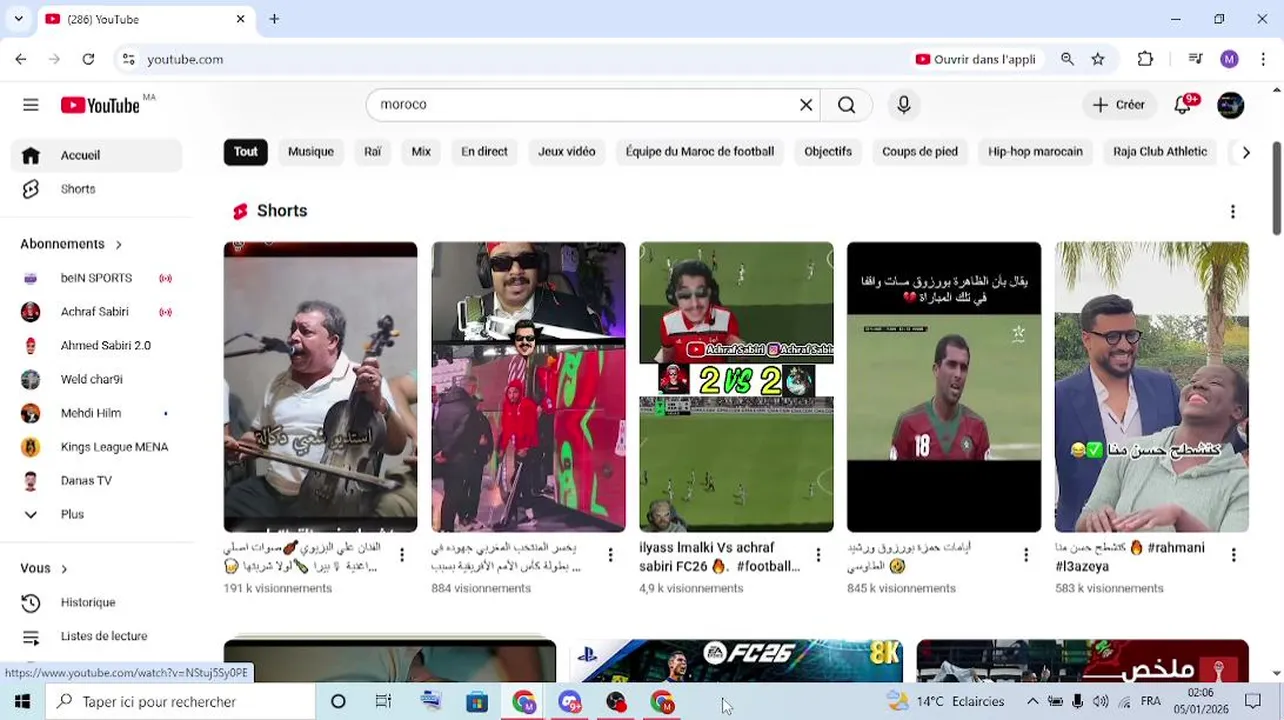Screen dimensions: 1284x720
Task: Open options for the 884 visionnements short
Action: (610, 555)
